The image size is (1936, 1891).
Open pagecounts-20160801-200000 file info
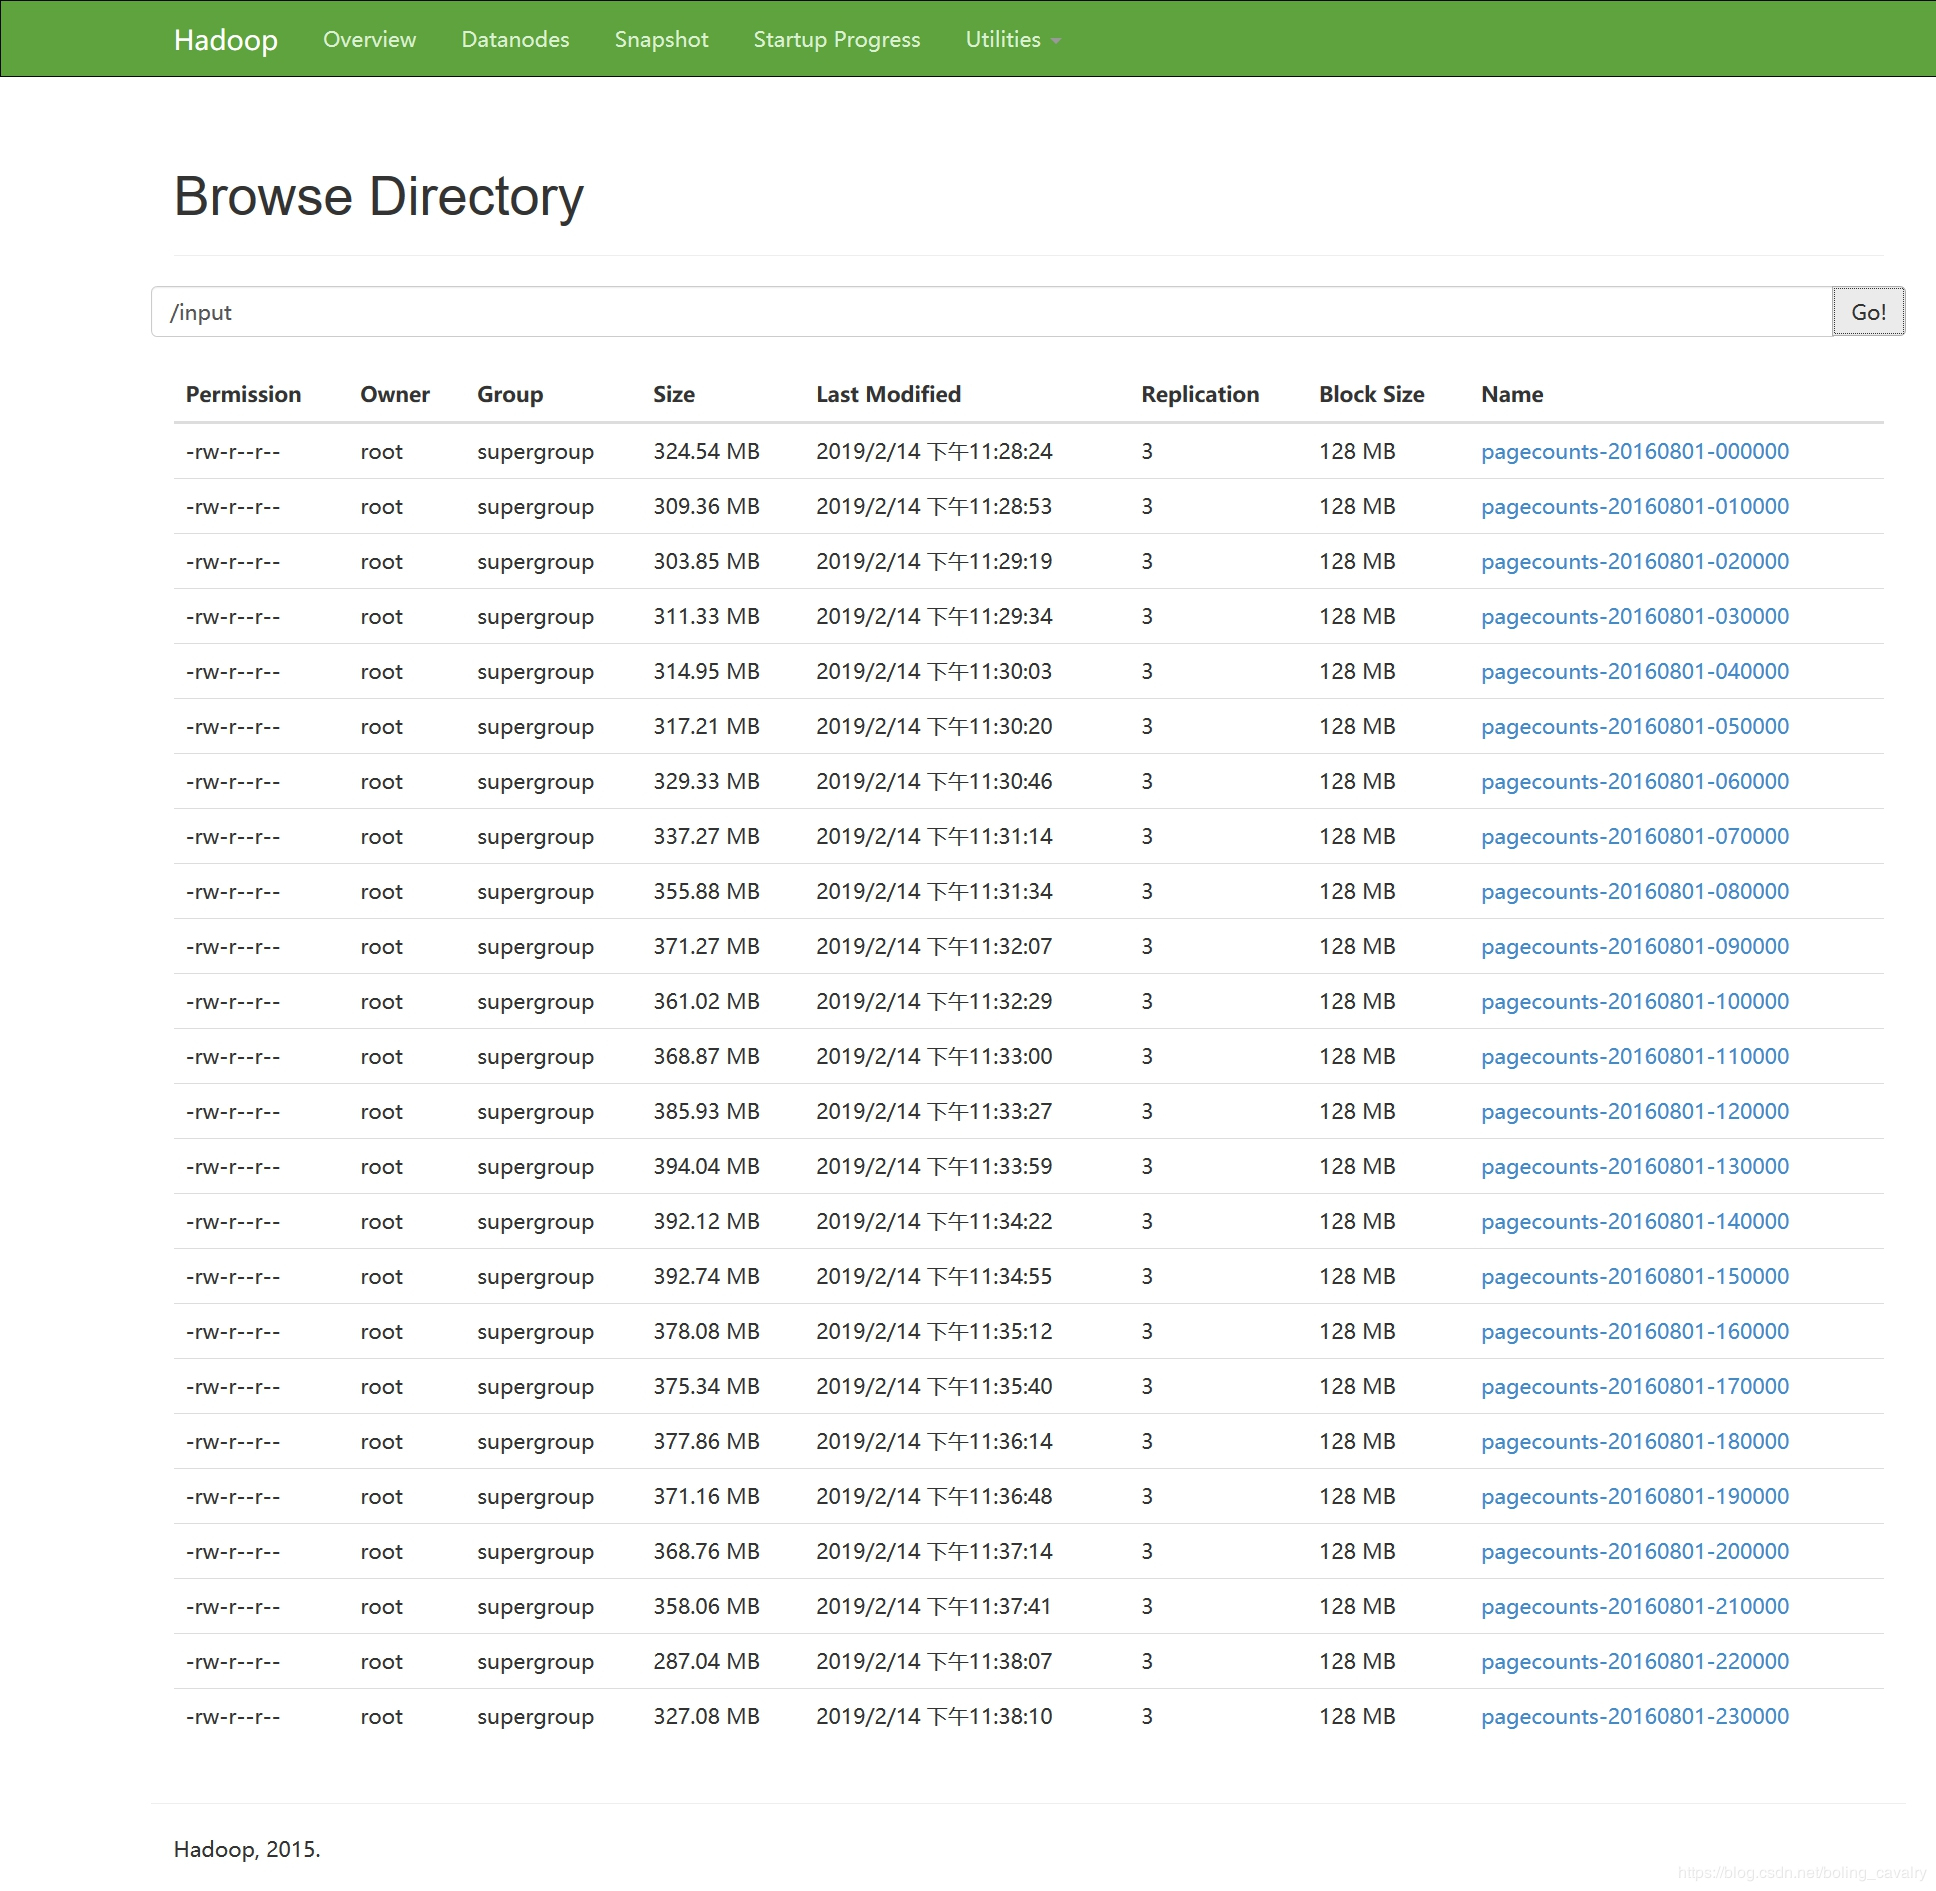coord(1634,1551)
